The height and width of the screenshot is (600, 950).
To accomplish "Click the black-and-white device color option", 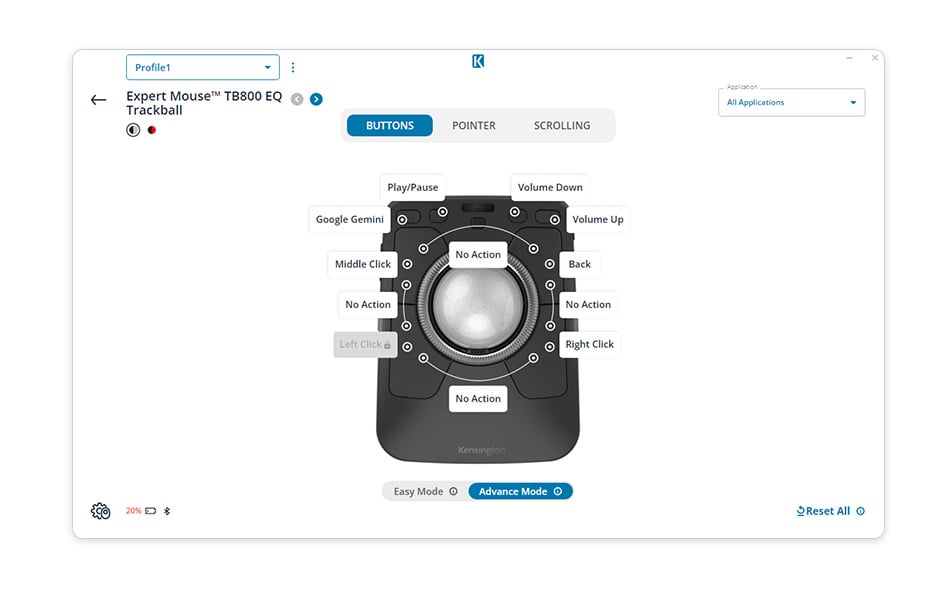I will (x=133, y=130).
